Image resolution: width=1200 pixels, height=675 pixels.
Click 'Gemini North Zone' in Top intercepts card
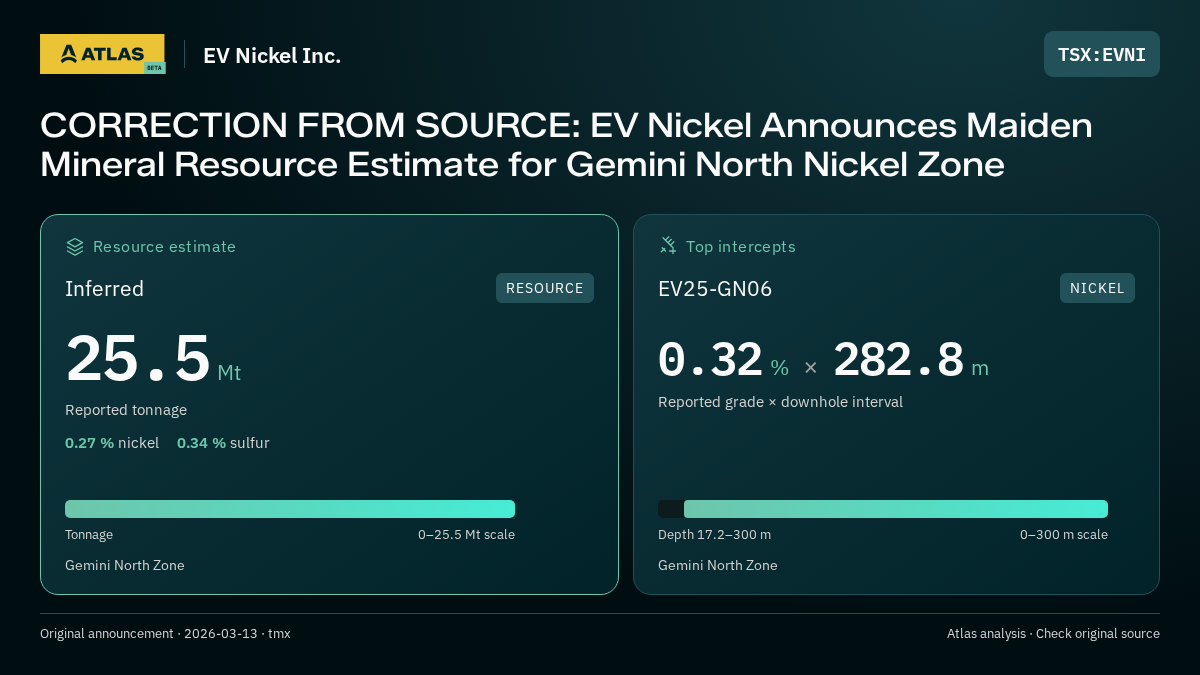coord(718,565)
